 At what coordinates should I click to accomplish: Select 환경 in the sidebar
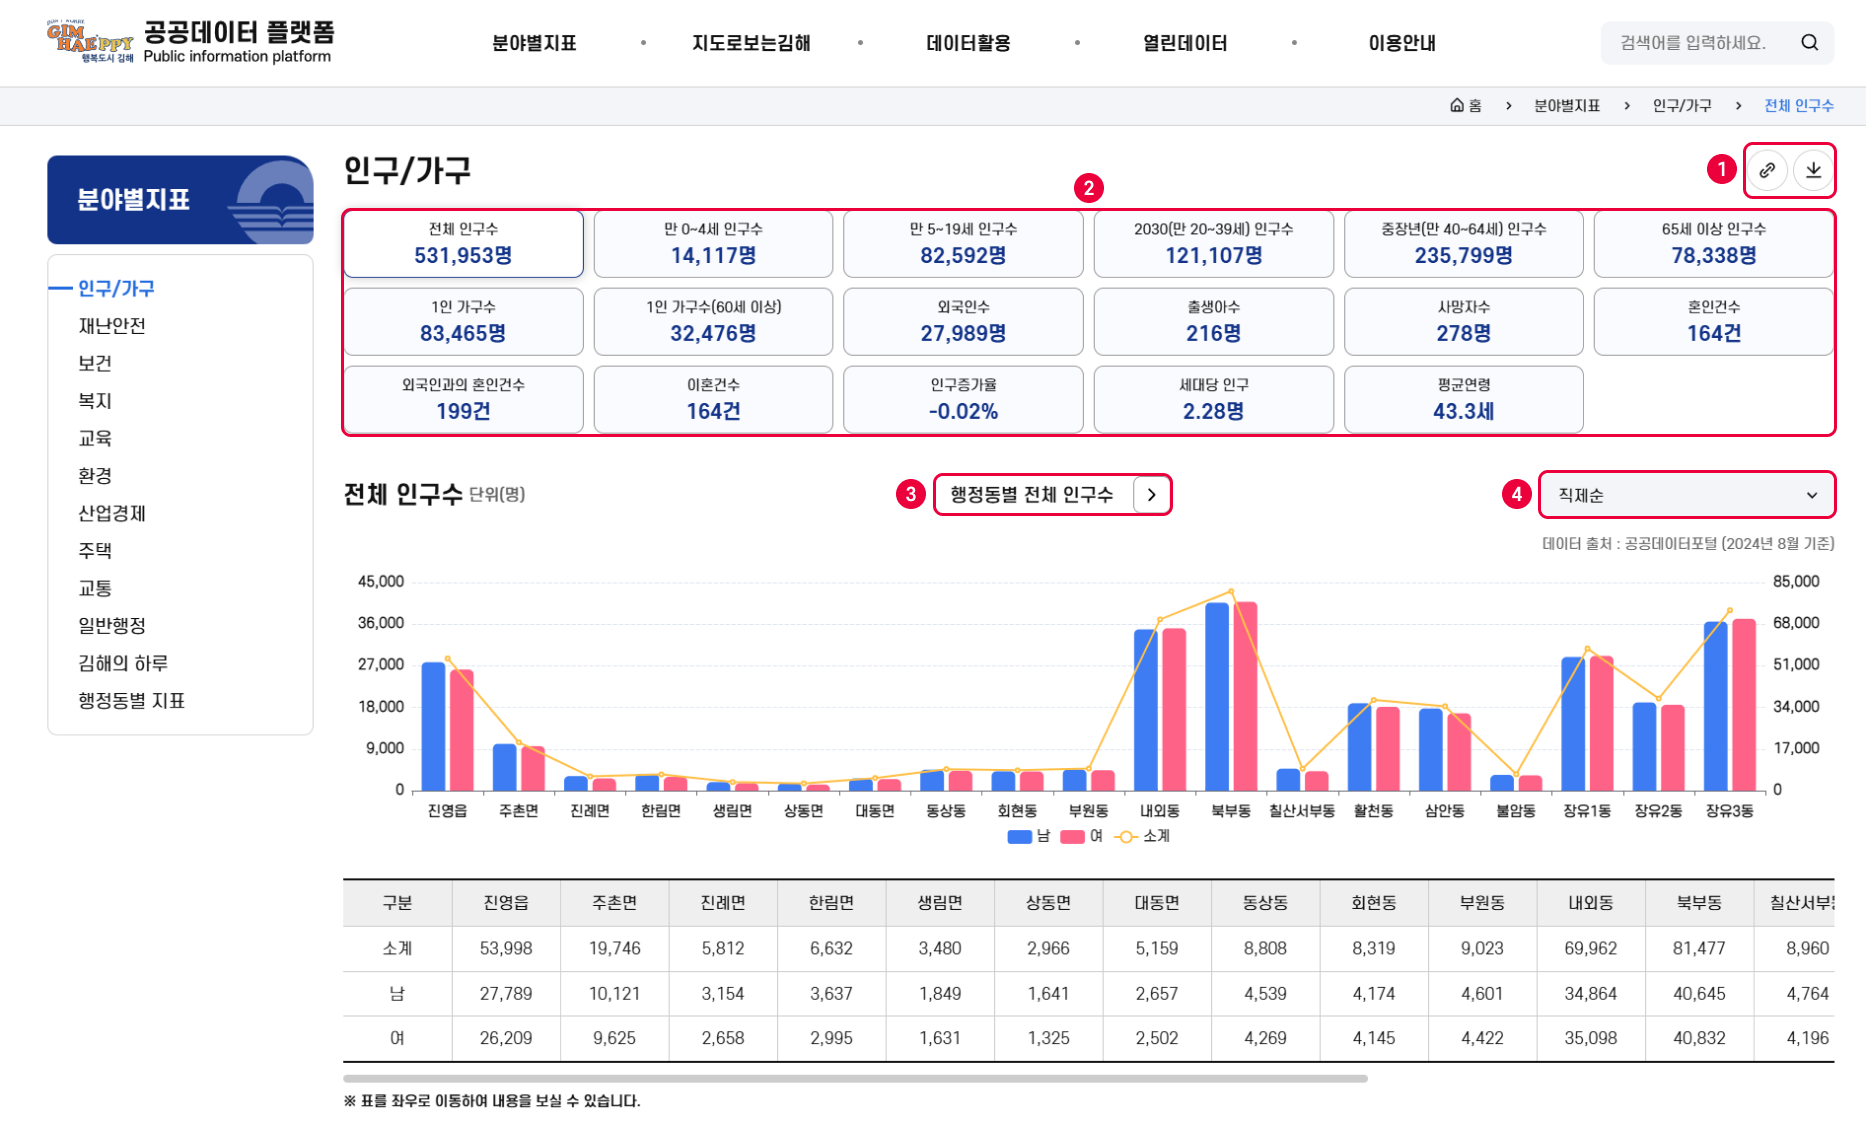95,476
